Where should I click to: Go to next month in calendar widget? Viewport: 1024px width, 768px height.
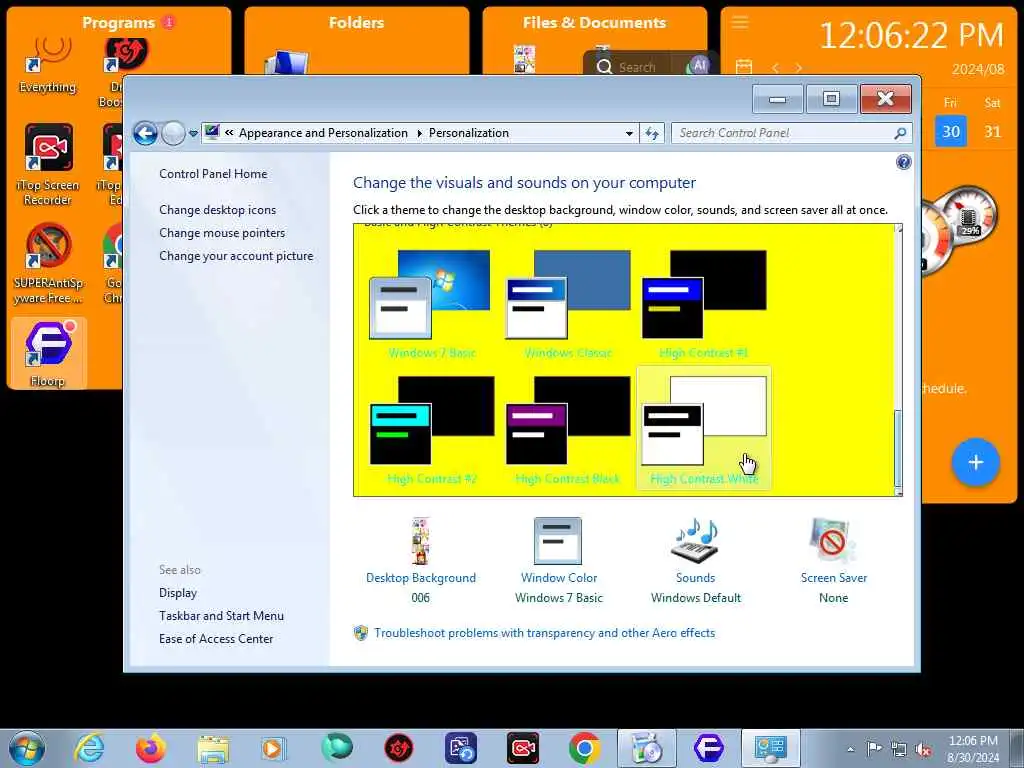point(798,67)
